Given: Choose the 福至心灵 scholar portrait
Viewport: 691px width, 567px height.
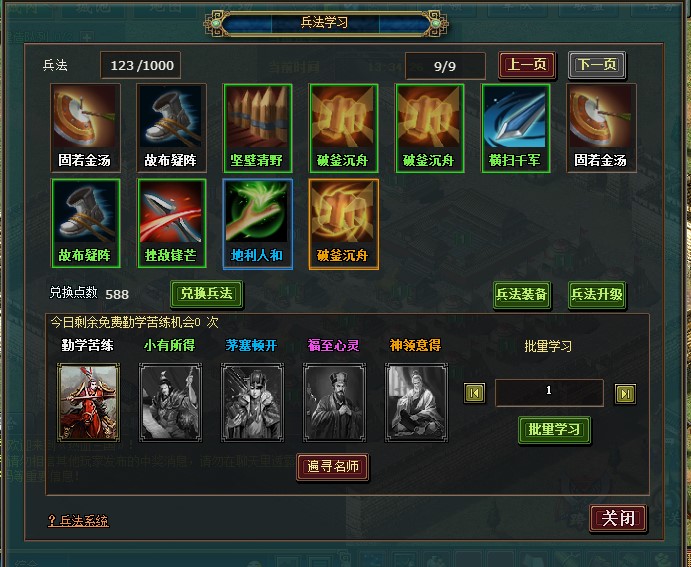Looking at the screenshot, I should click(334, 402).
